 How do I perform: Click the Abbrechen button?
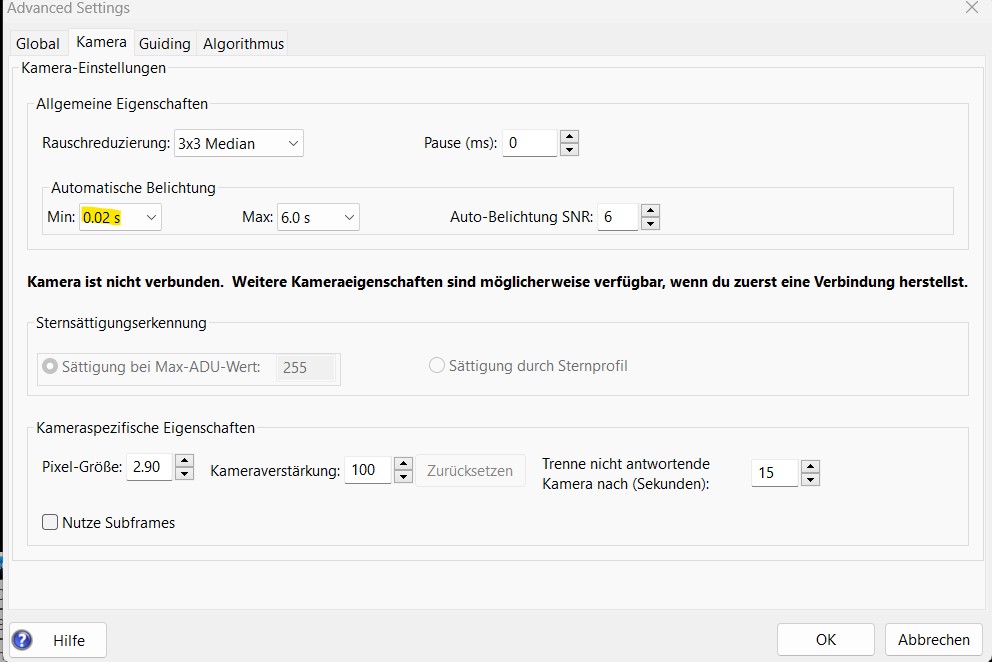pyautogui.click(x=934, y=640)
